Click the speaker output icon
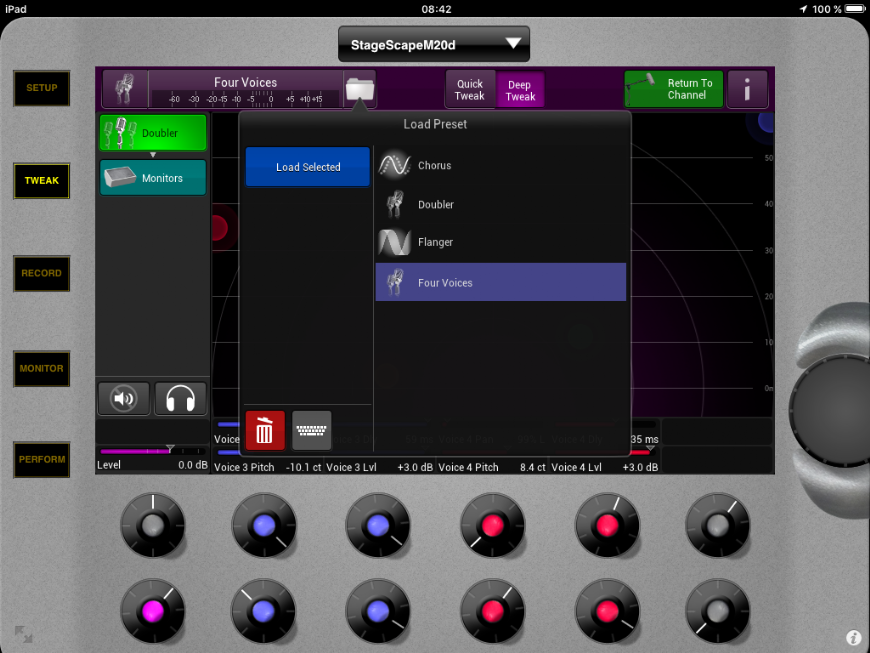870x653 pixels. pyautogui.click(x=124, y=399)
